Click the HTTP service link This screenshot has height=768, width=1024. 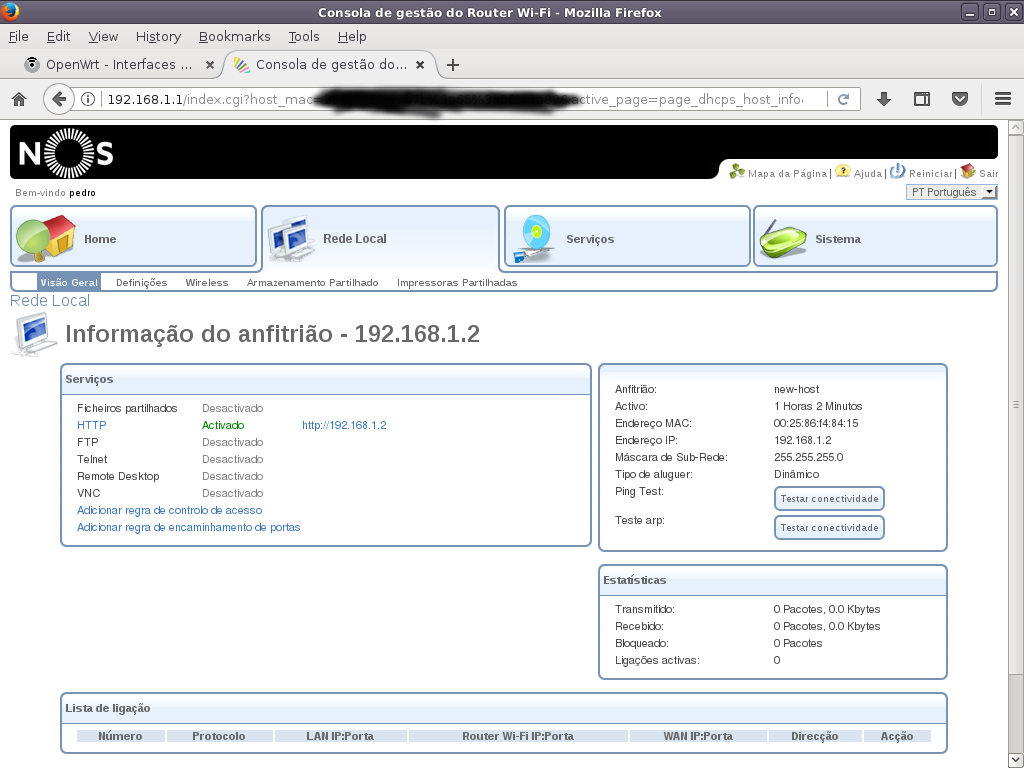coord(91,425)
